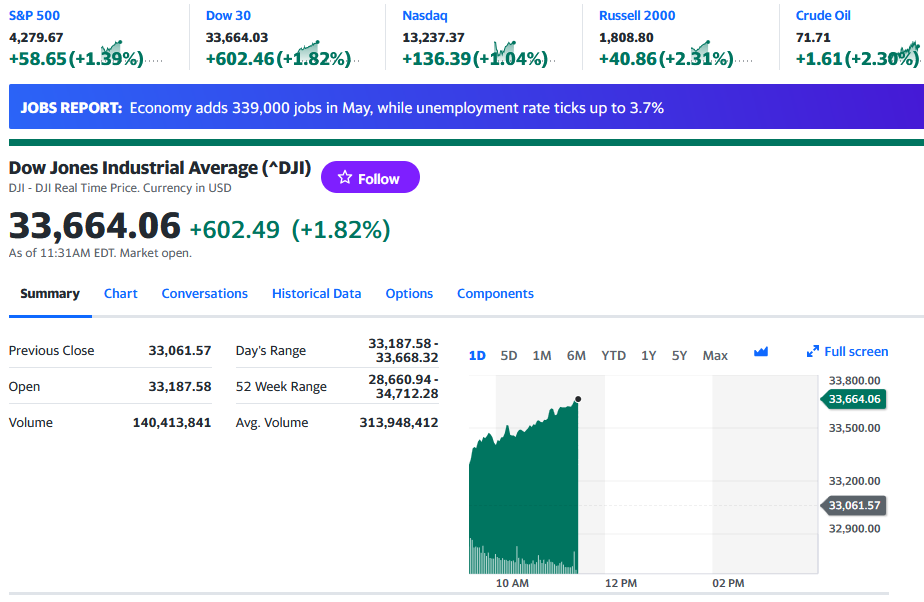Click the daily change +602.49
Screen dimensions: 924x602
coord(234,230)
